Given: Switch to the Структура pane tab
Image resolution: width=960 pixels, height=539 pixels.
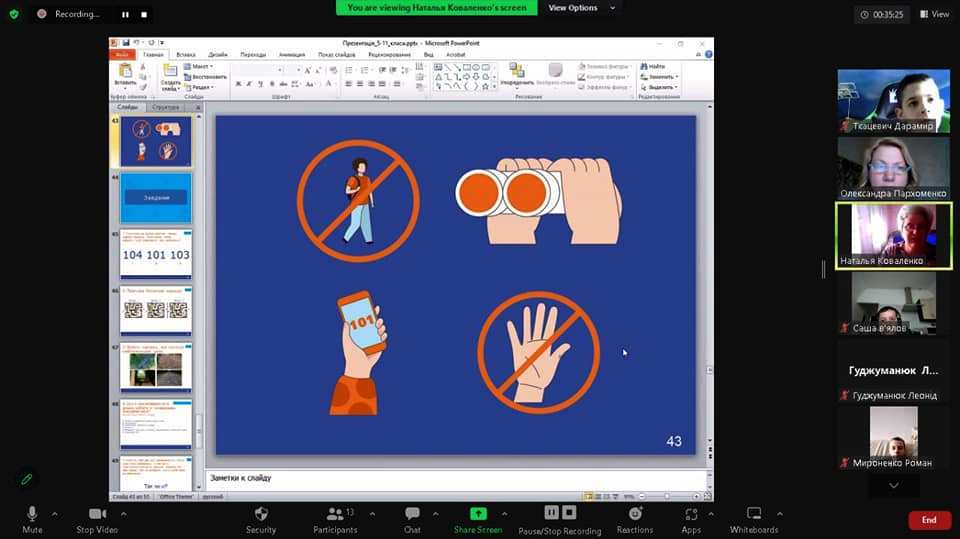Looking at the screenshot, I should point(166,107).
